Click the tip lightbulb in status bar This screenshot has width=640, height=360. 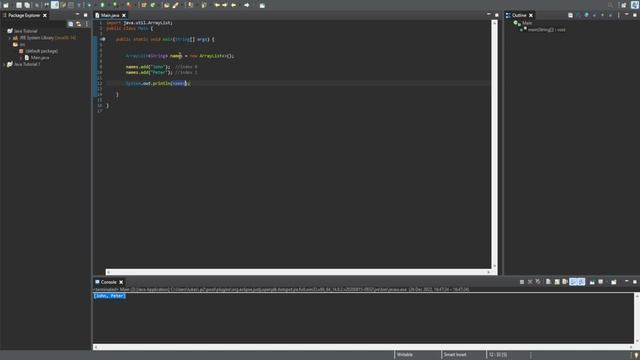636,355
